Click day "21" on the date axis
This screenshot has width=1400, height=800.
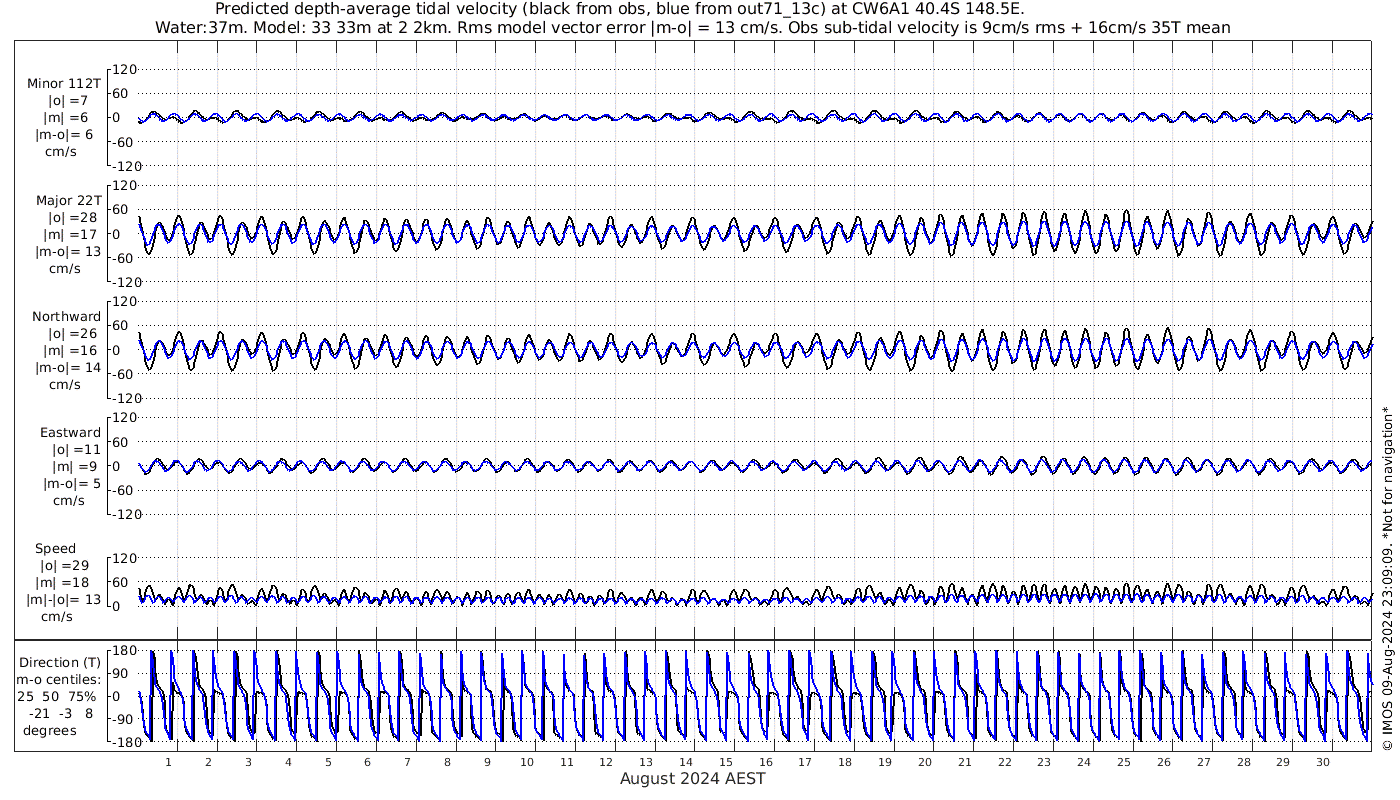coord(964,761)
